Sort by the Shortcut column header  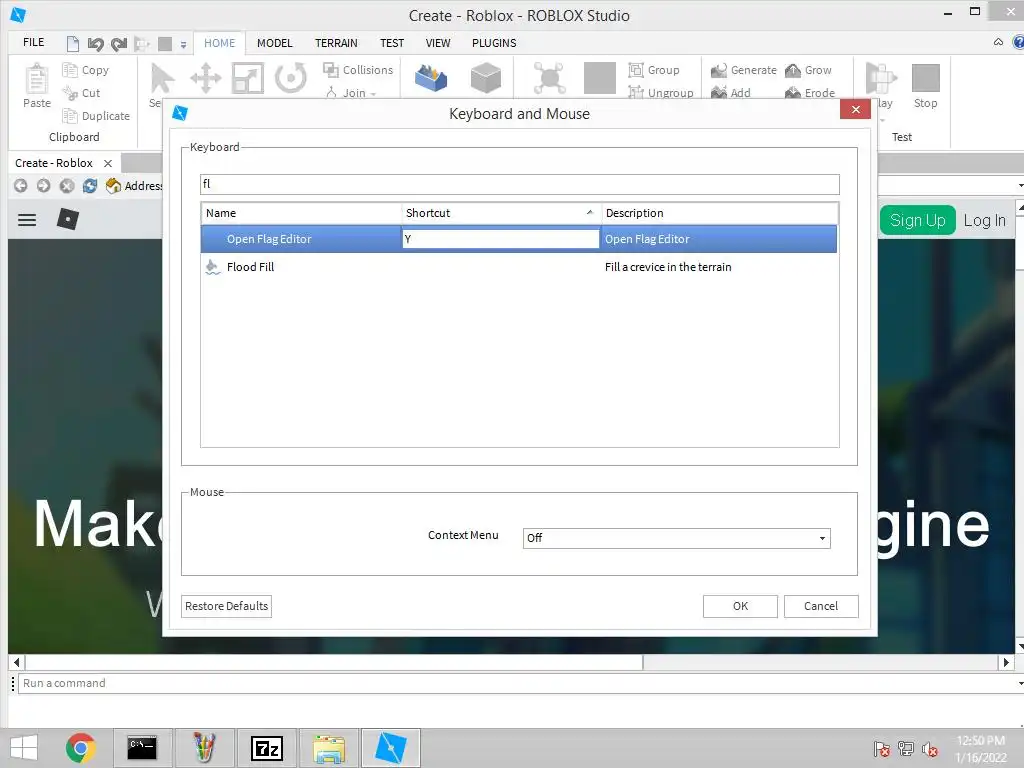(501, 213)
